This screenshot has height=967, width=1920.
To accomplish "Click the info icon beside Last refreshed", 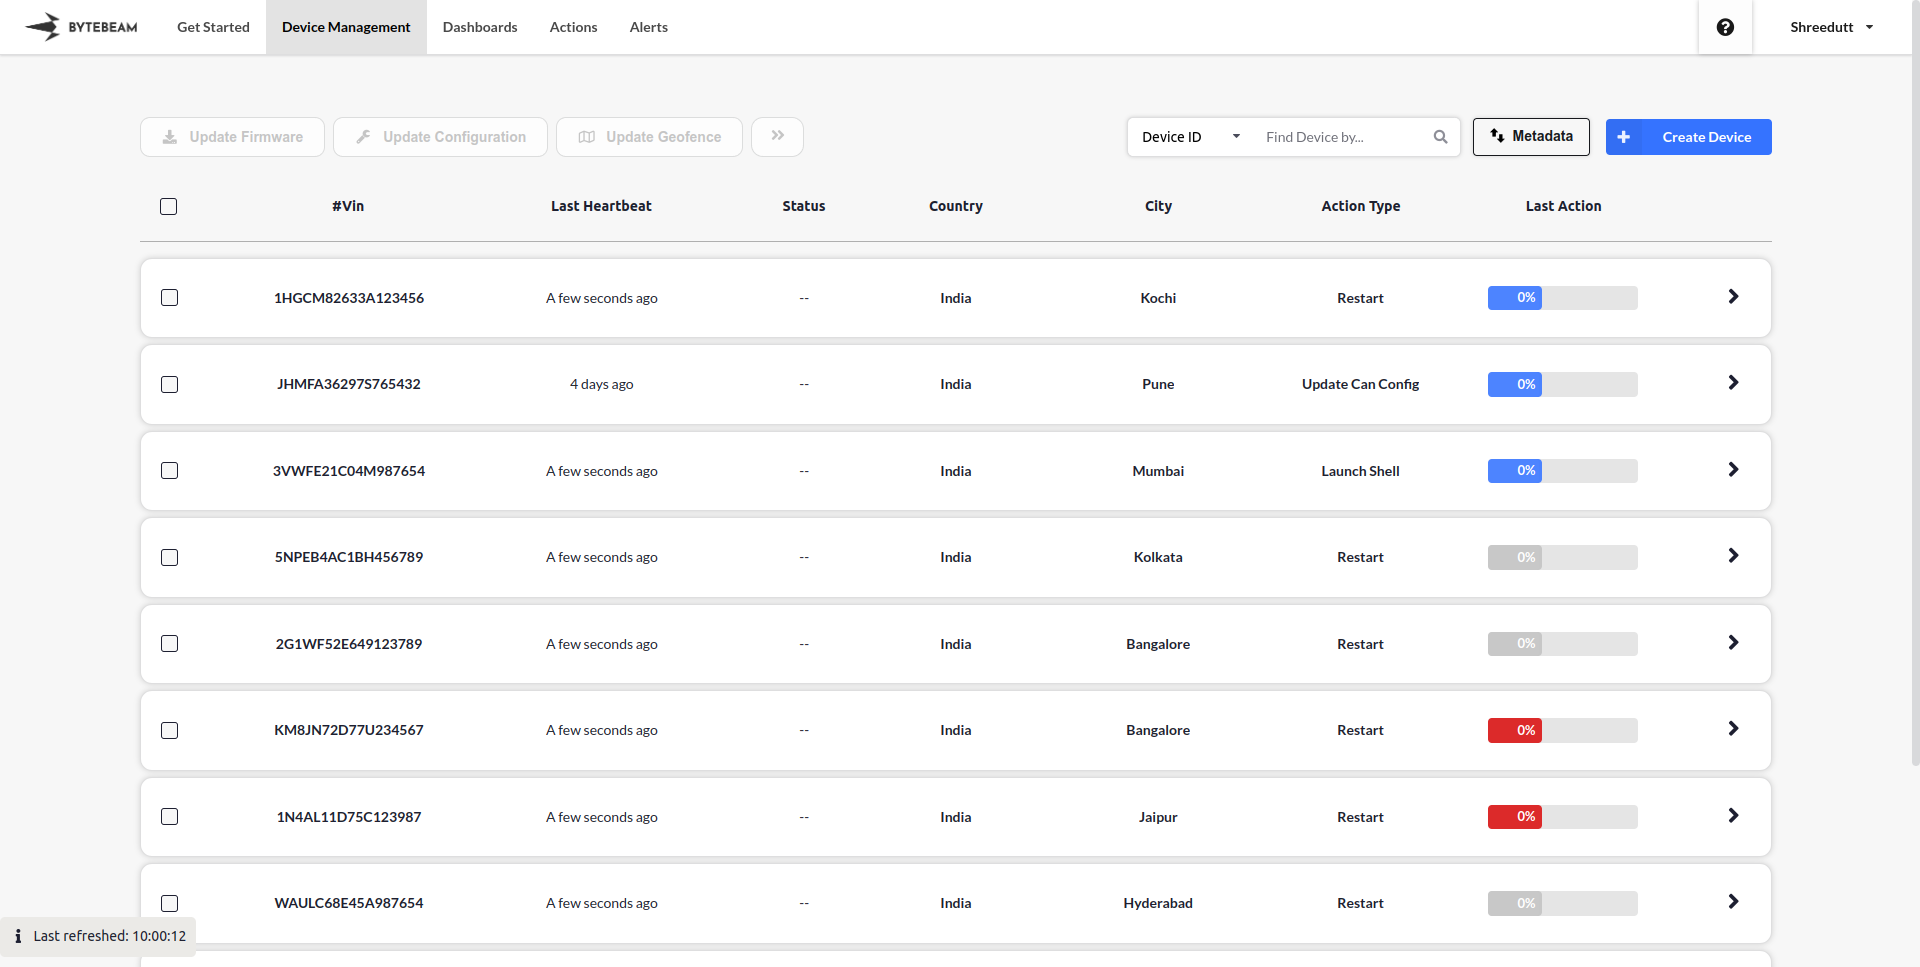I will pos(18,936).
